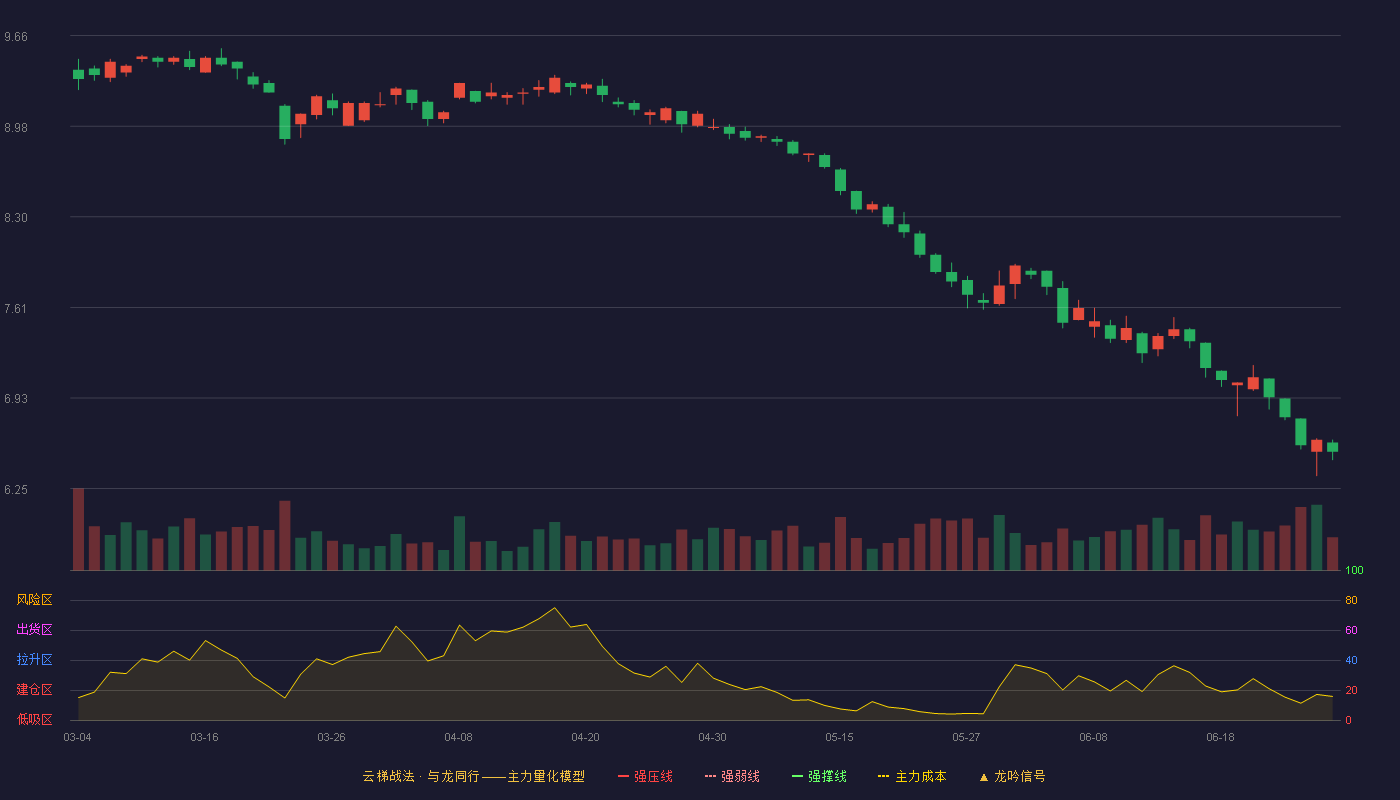Select the 出货区 zone label
The image size is (1400, 800).
click(35, 630)
